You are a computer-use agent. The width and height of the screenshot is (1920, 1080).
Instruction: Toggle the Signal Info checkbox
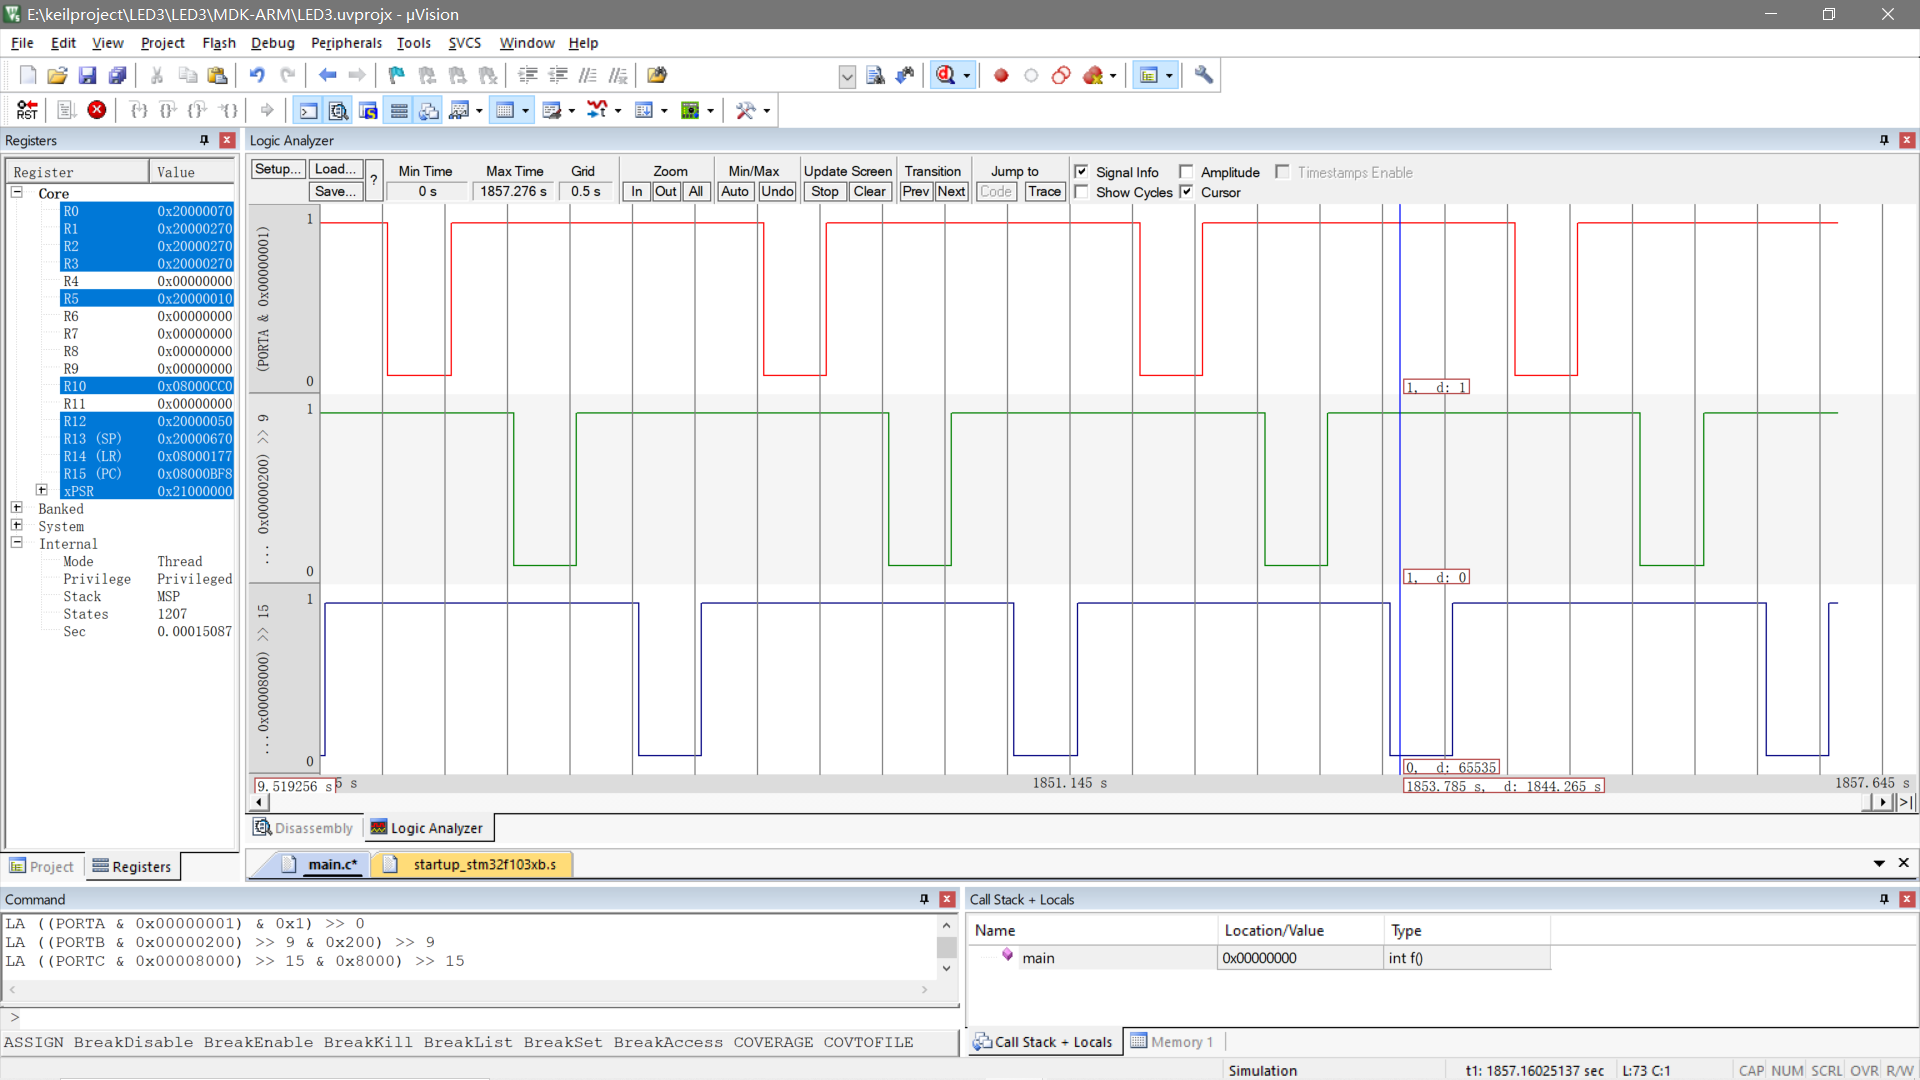tap(1081, 173)
